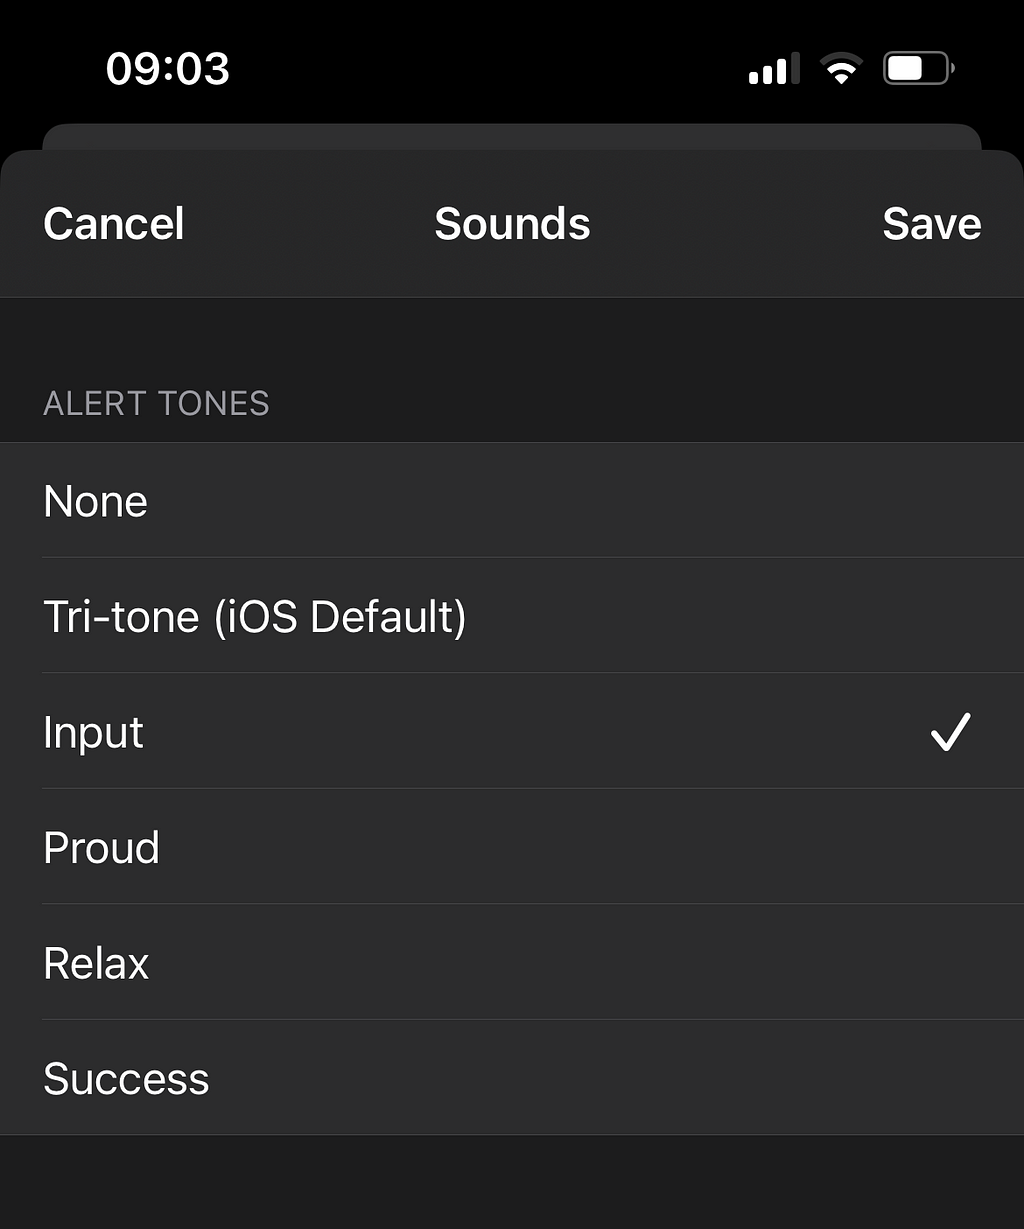Tap the cellular signal bars icon
Image resolution: width=1024 pixels, height=1229 pixels.
(774, 69)
